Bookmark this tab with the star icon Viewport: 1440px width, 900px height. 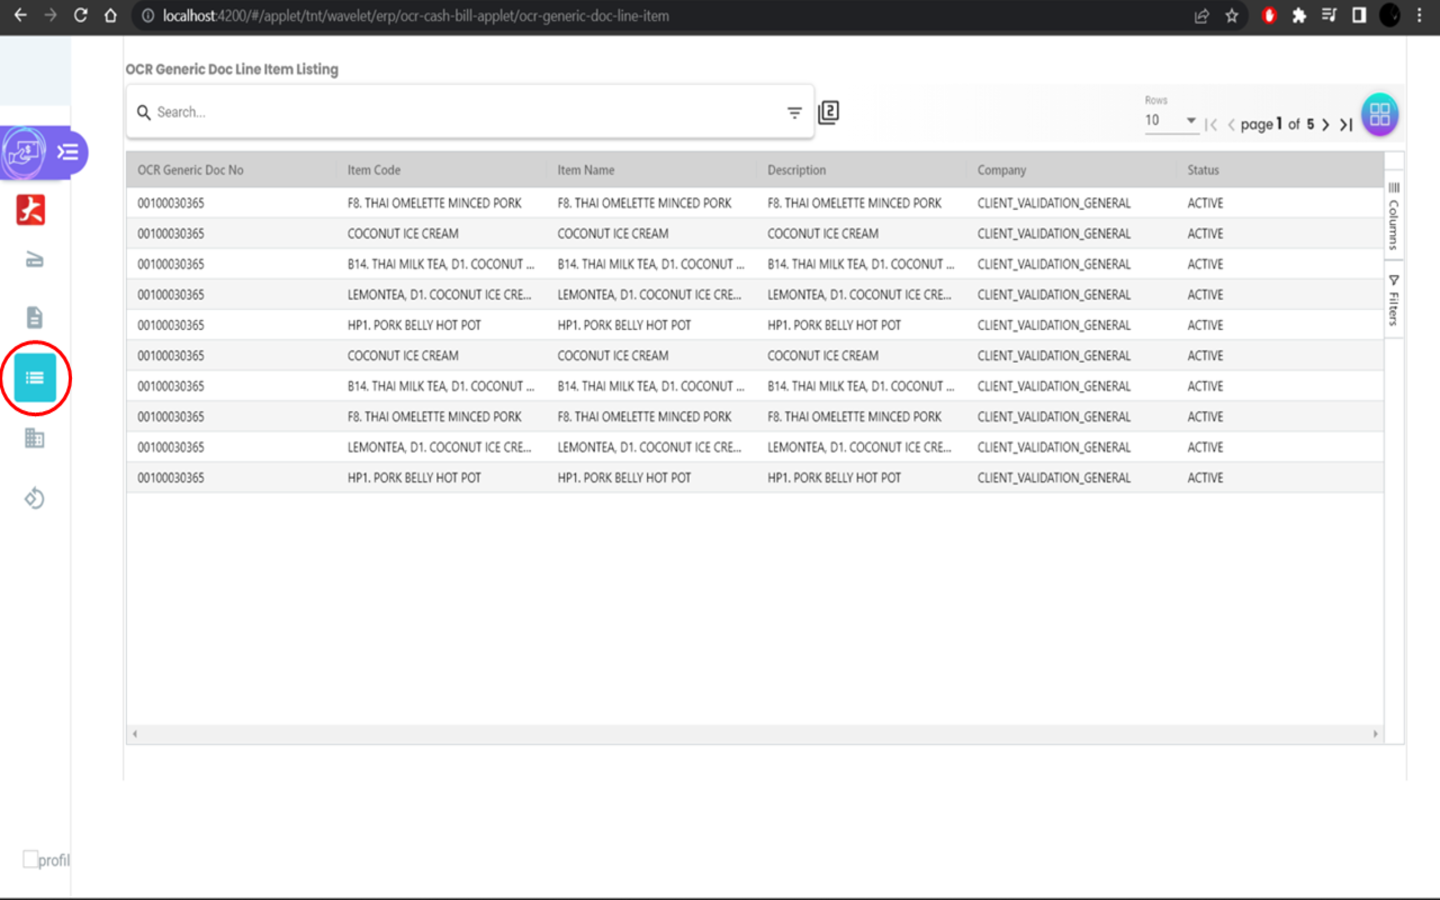click(x=1232, y=16)
